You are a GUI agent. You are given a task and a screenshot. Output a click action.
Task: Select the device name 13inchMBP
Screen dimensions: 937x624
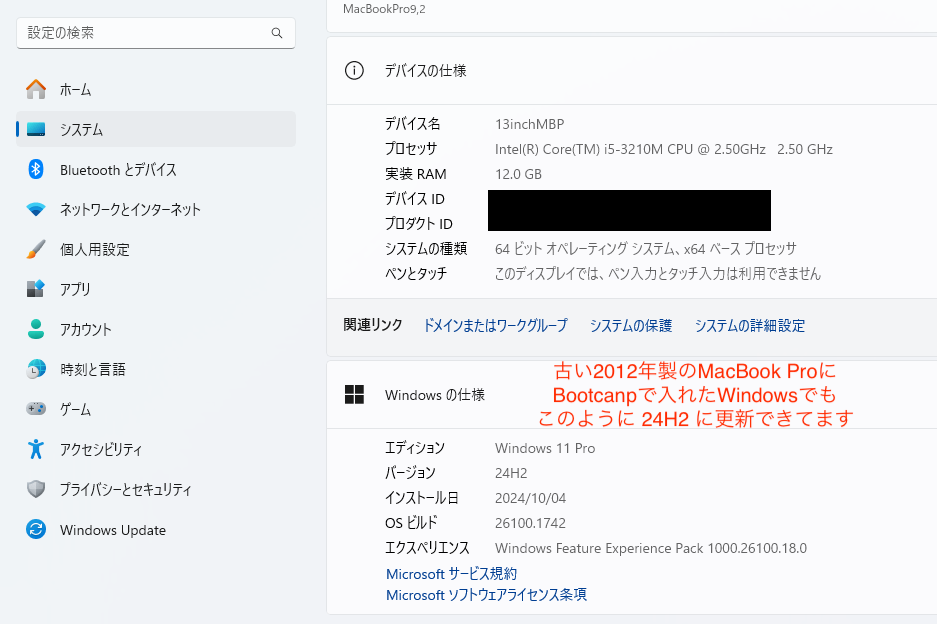pos(529,124)
